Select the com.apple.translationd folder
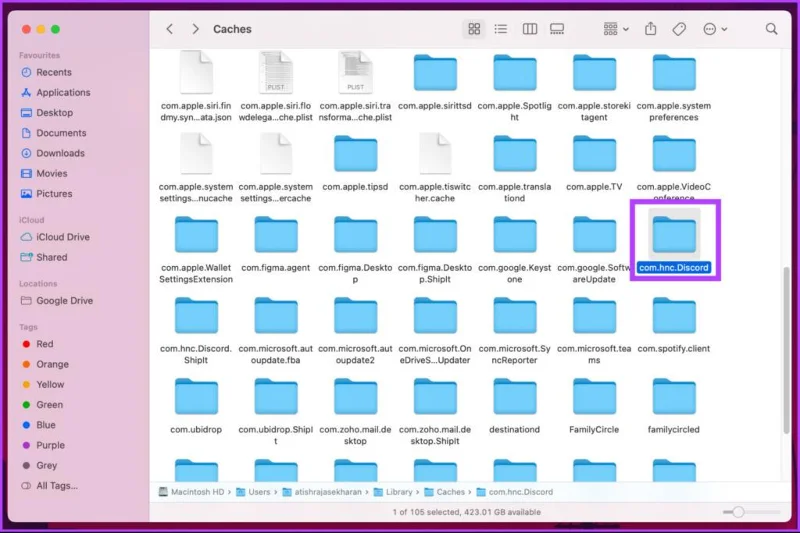800x533 pixels. tap(514, 168)
